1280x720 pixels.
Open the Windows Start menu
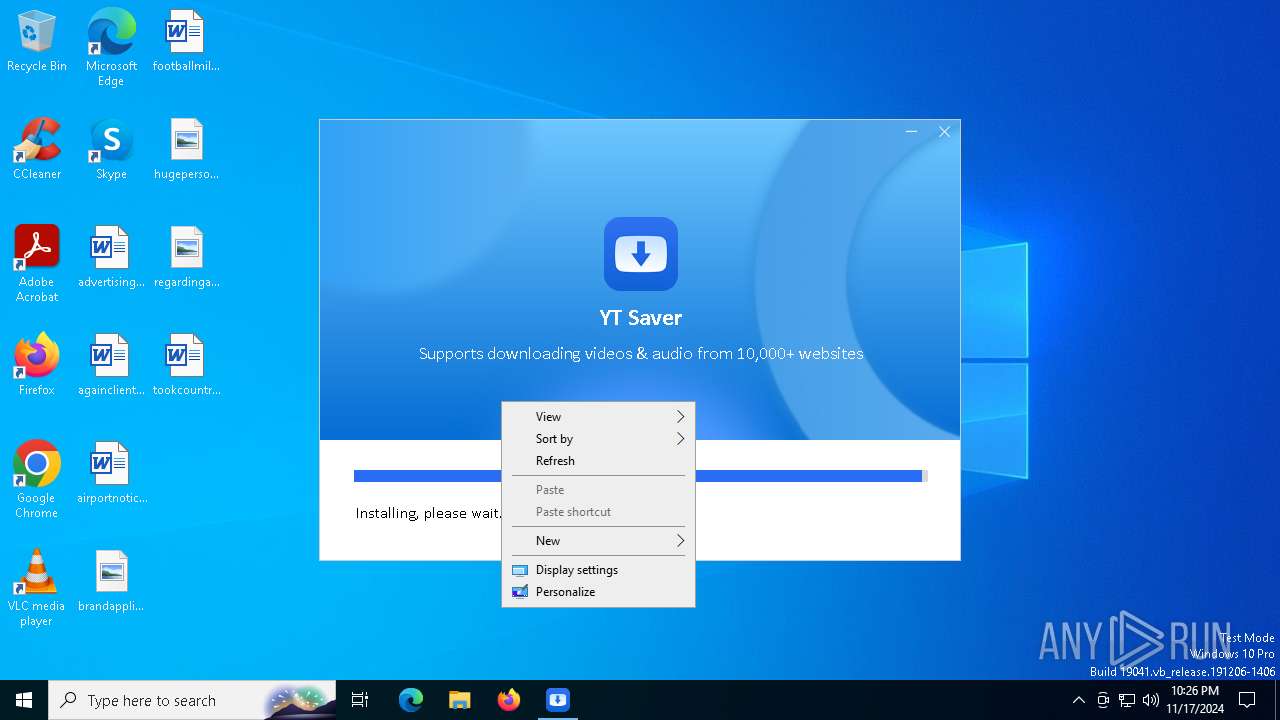[24, 700]
